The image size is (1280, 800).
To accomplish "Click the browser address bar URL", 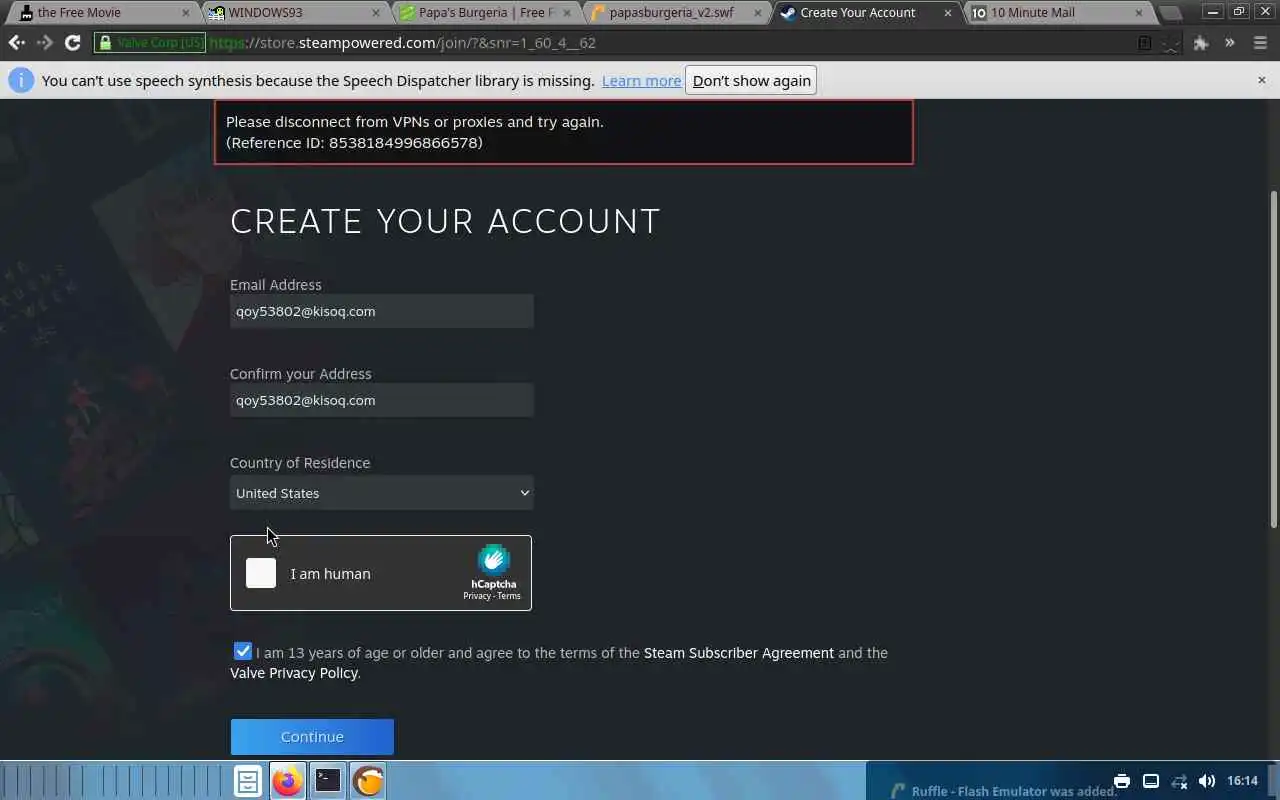I will click(403, 43).
